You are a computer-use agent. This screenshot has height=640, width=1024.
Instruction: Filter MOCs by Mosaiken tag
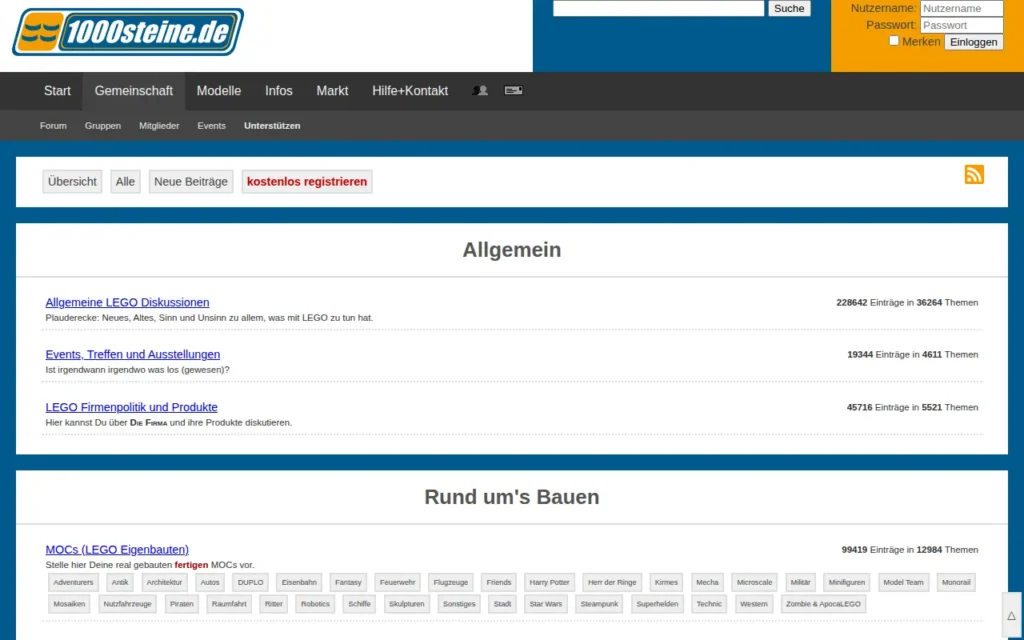coord(69,604)
